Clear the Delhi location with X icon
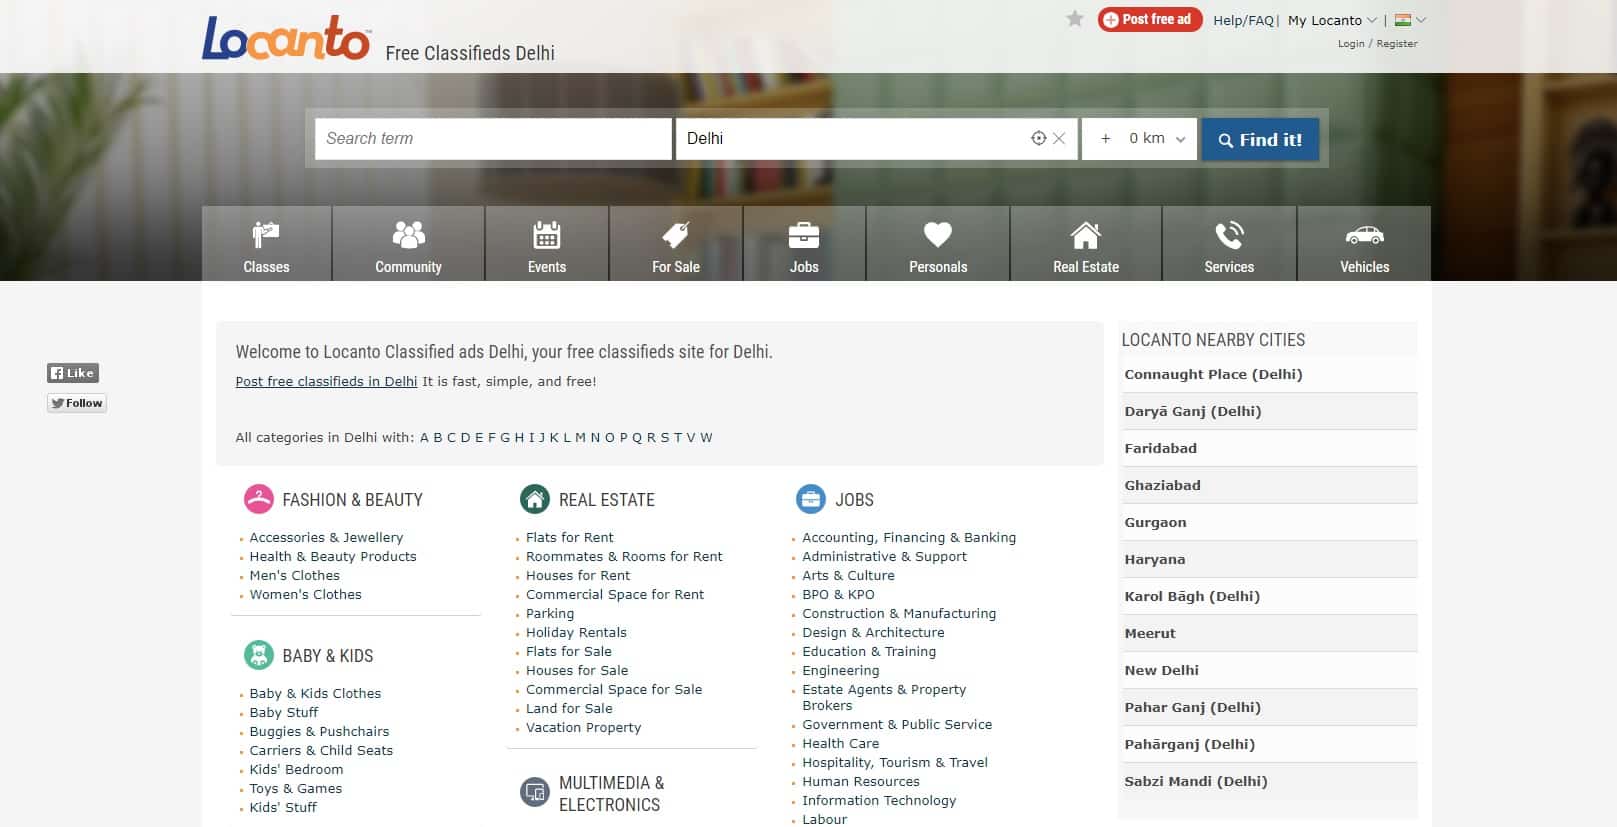 [1059, 139]
